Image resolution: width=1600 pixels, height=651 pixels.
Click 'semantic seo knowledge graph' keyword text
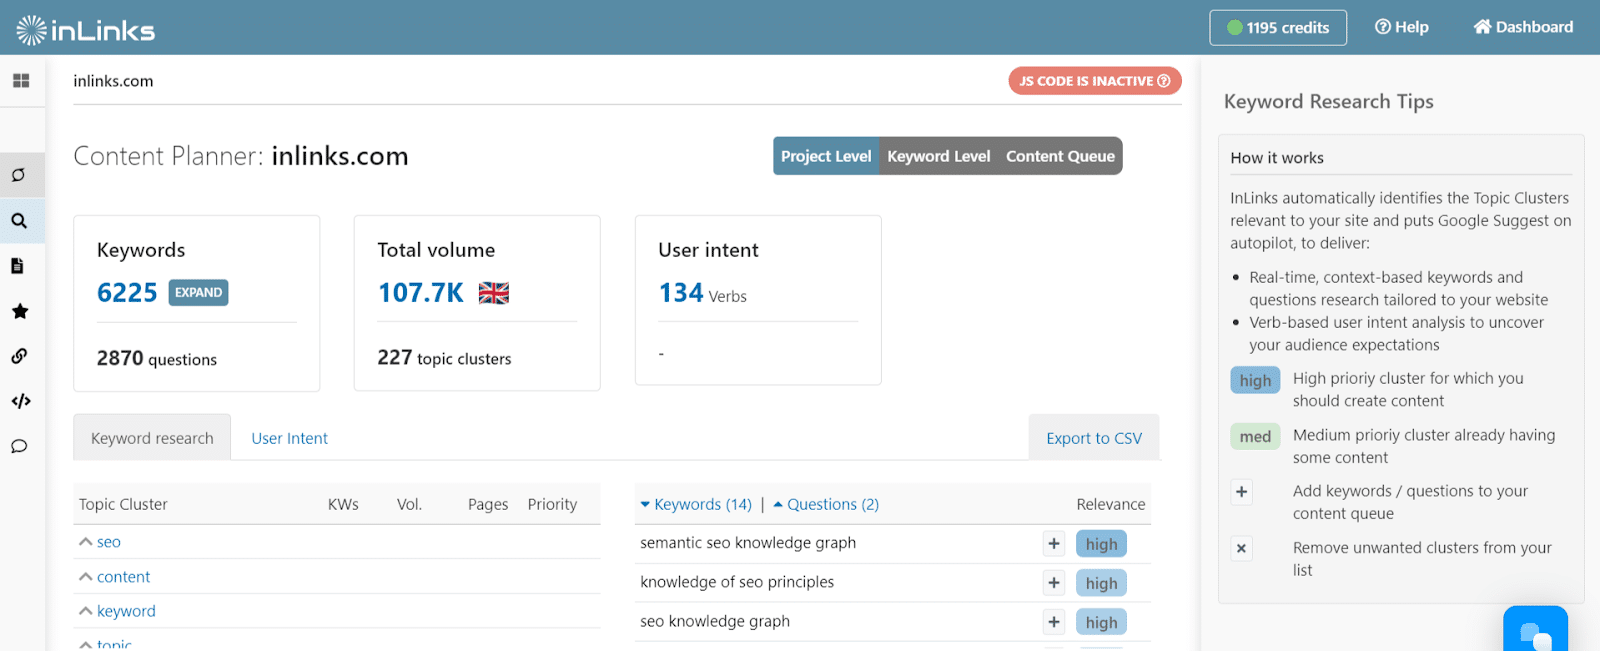748,543
